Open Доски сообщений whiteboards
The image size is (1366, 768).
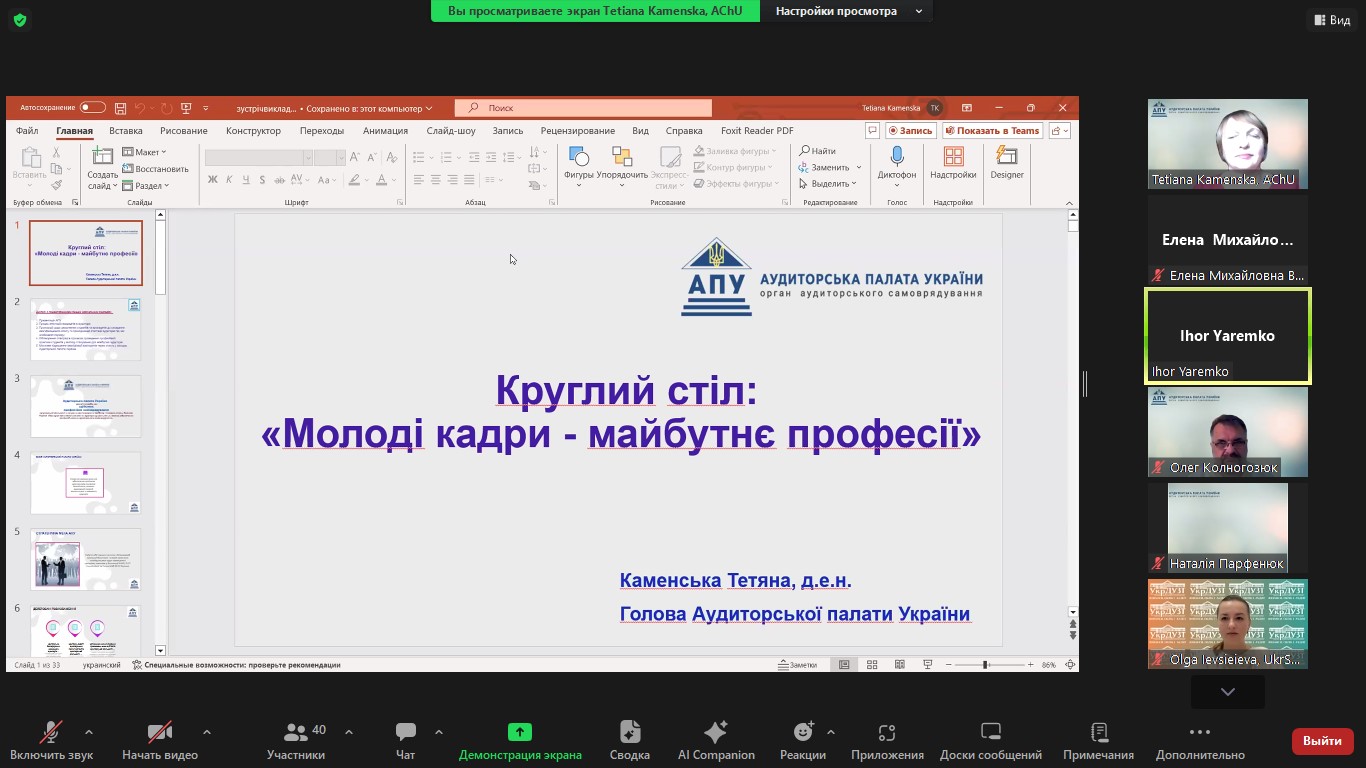click(991, 741)
